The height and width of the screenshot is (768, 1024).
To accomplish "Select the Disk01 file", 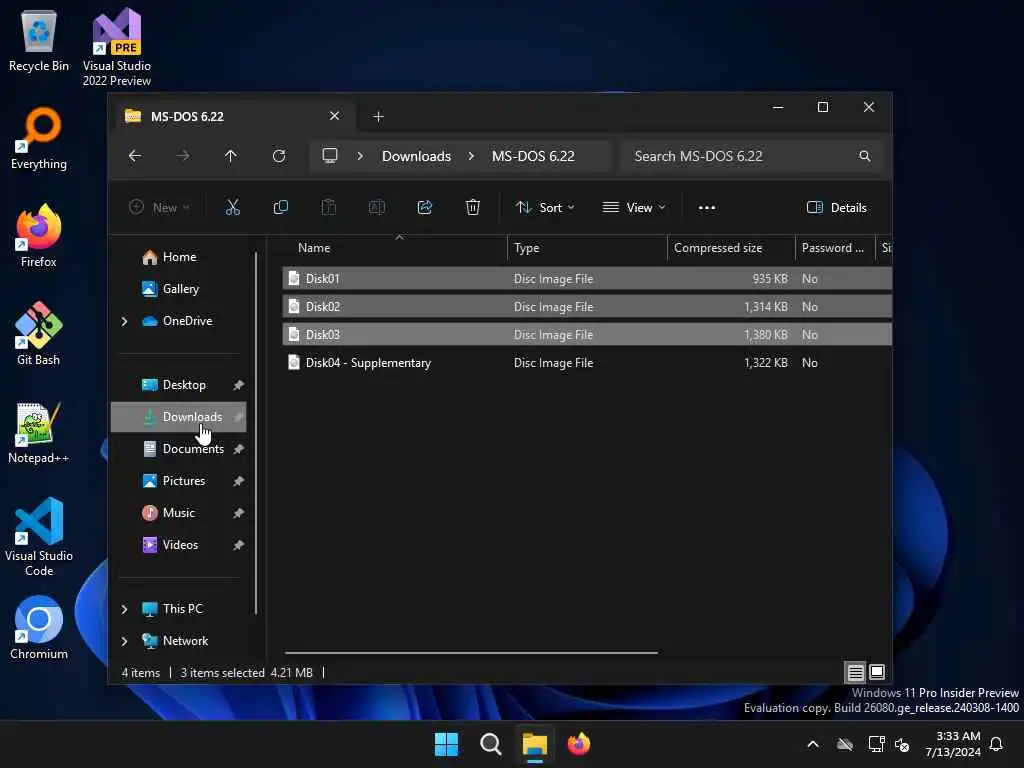I will click(x=586, y=279).
